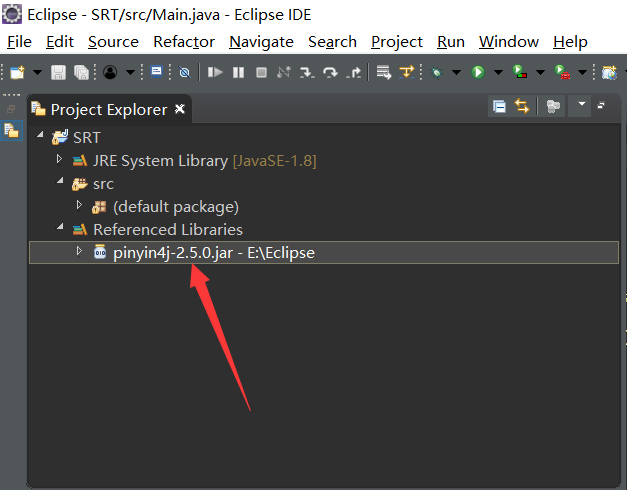The image size is (627, 490).
Task: Click the Collapse All icon in Project Explorer
Action: pyautogui.click(x=499, y=106)
